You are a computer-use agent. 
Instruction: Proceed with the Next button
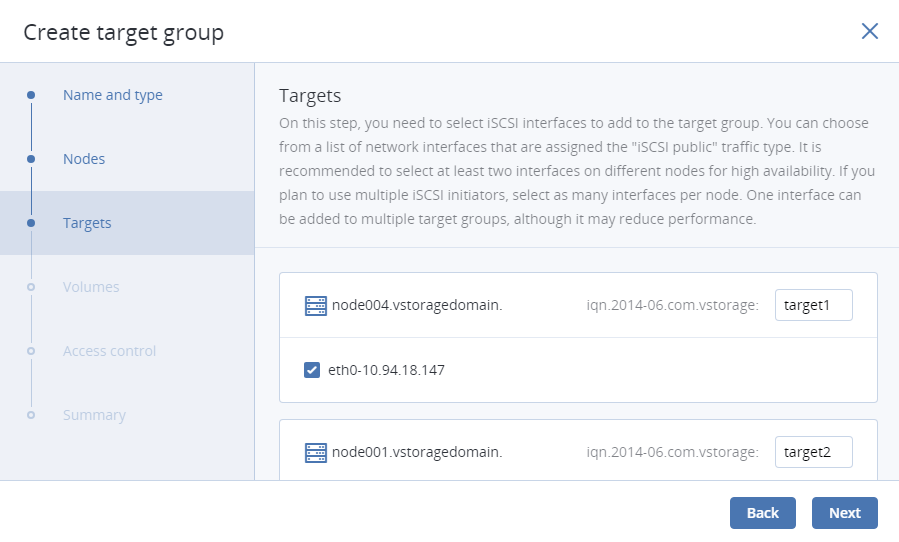[x=844, y=513]
